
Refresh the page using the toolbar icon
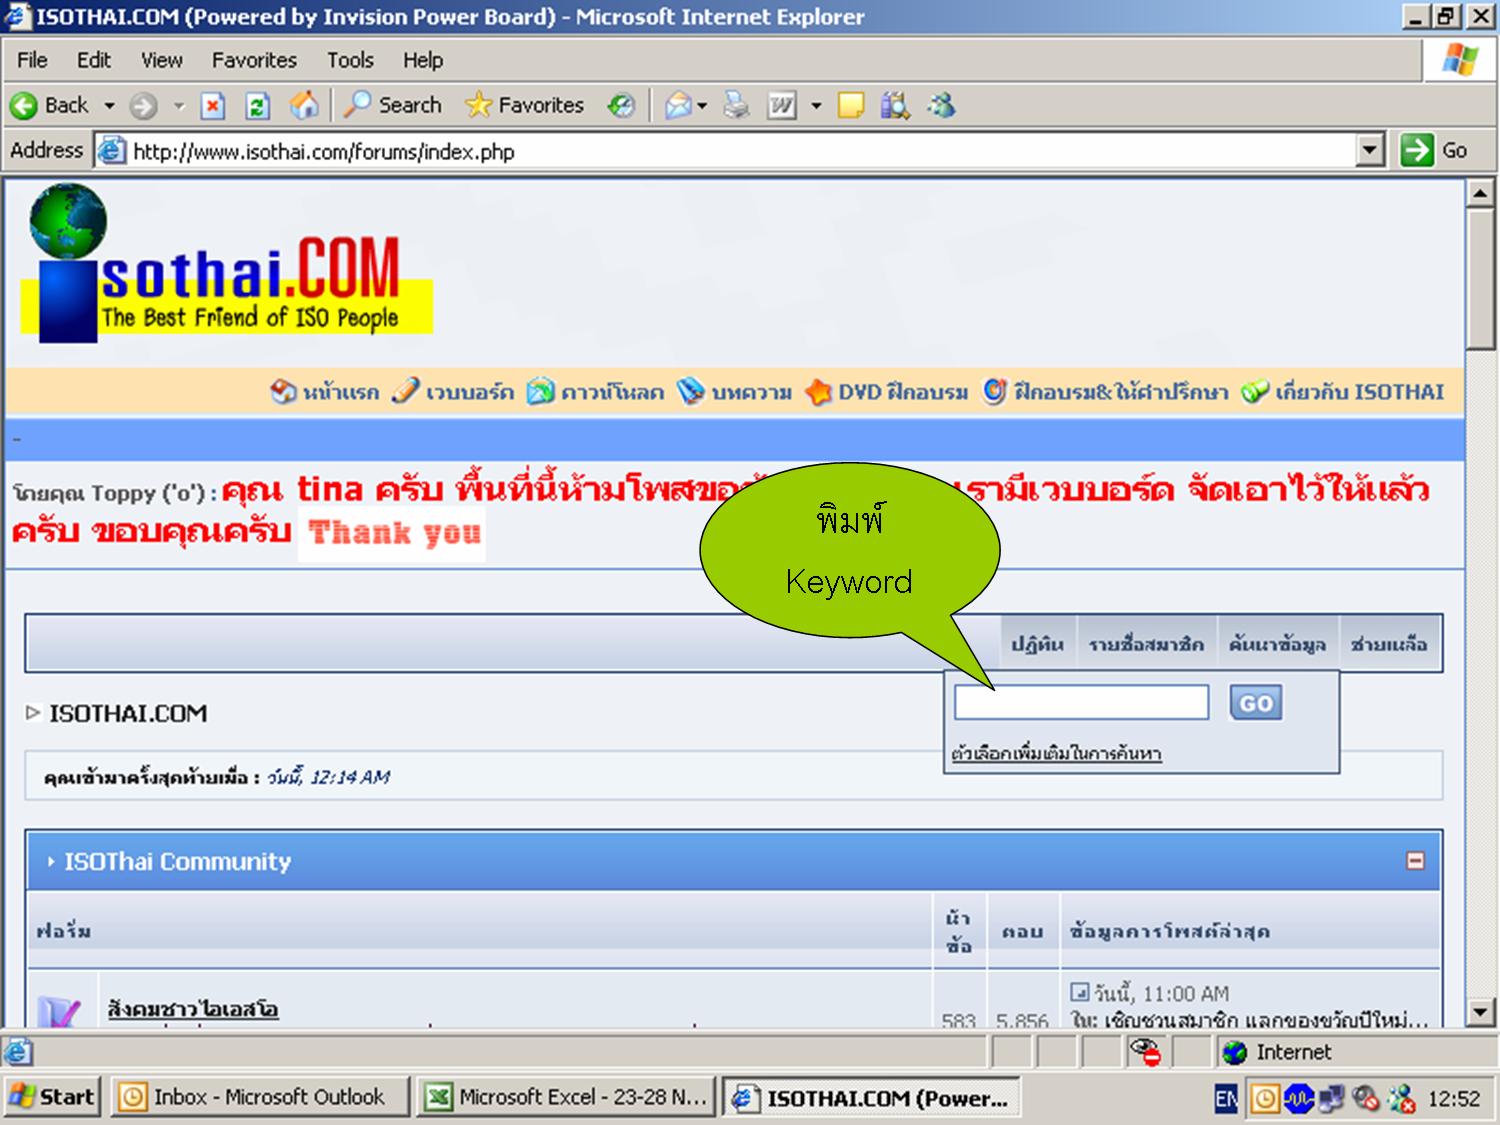(258, 106)
